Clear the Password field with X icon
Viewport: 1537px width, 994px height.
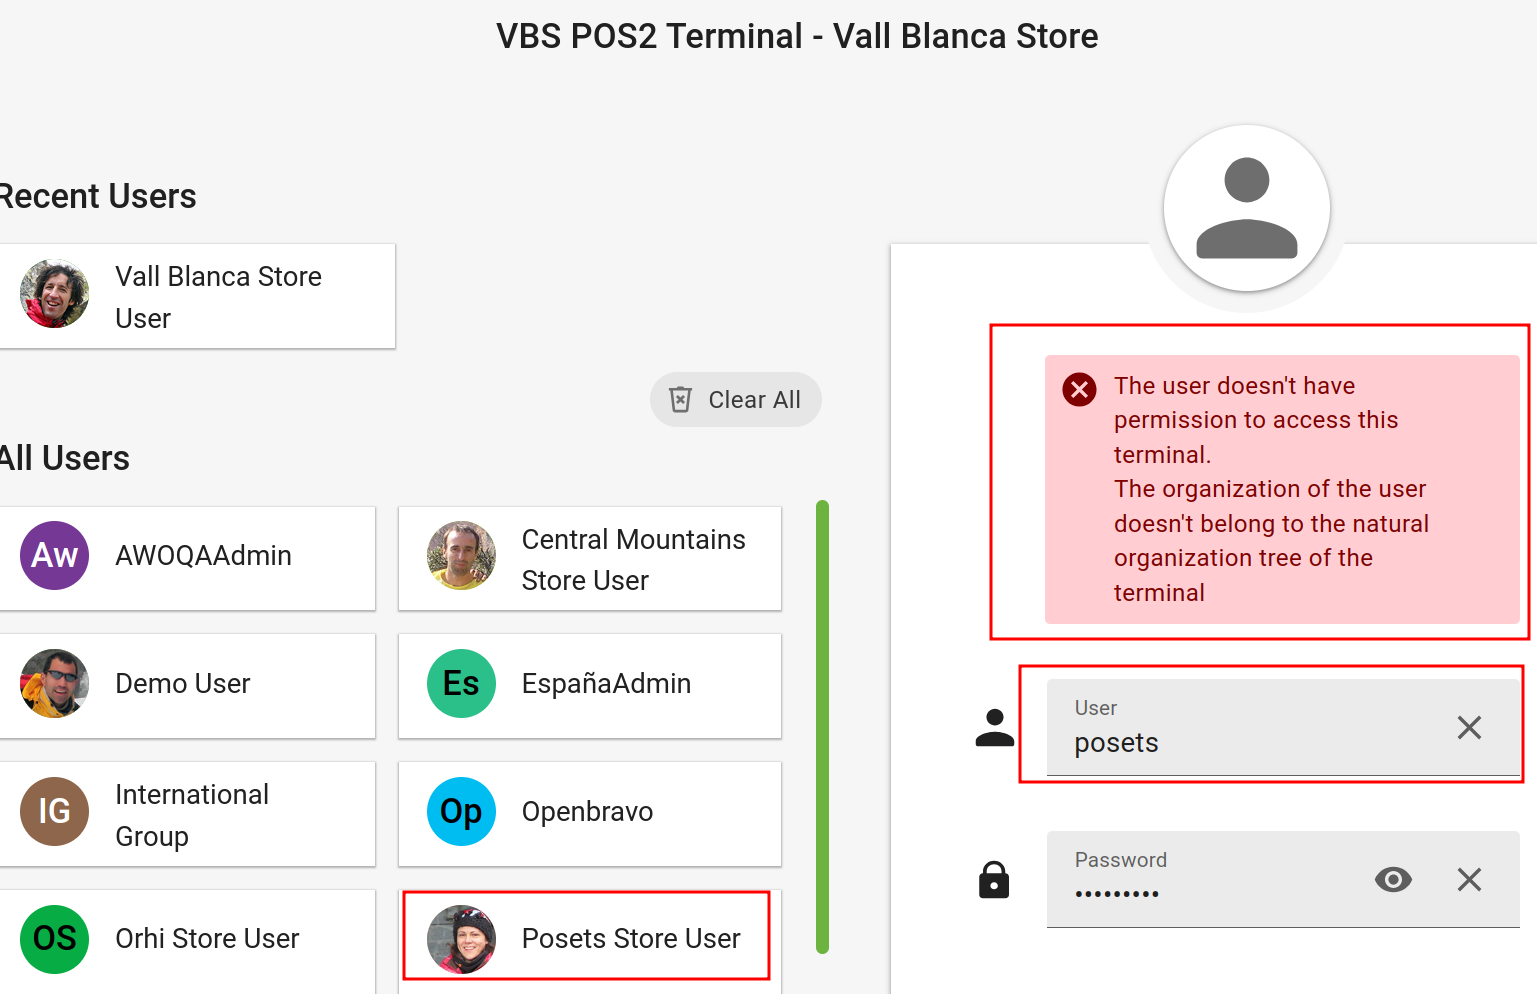[x=1468, y=880]
